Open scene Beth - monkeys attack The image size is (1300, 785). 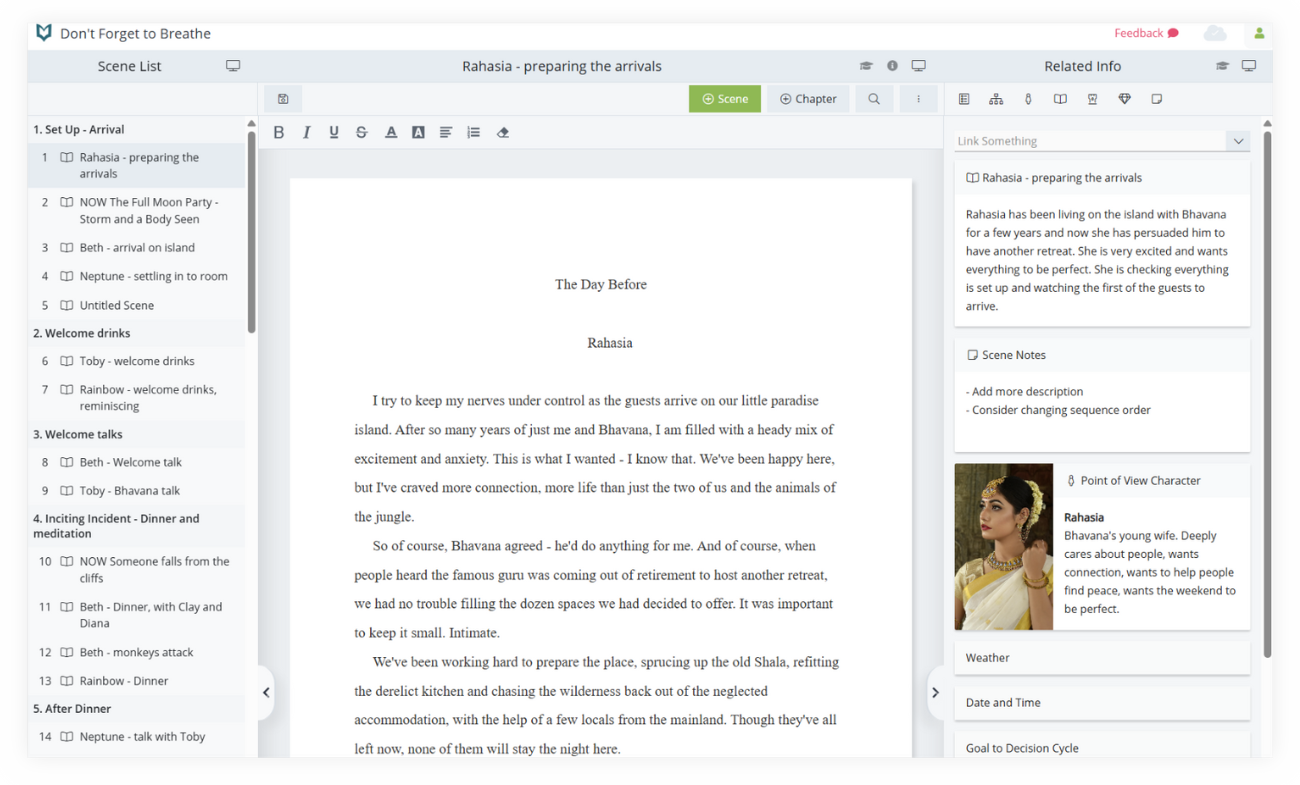pyautogui.click(x=136, y=652)
